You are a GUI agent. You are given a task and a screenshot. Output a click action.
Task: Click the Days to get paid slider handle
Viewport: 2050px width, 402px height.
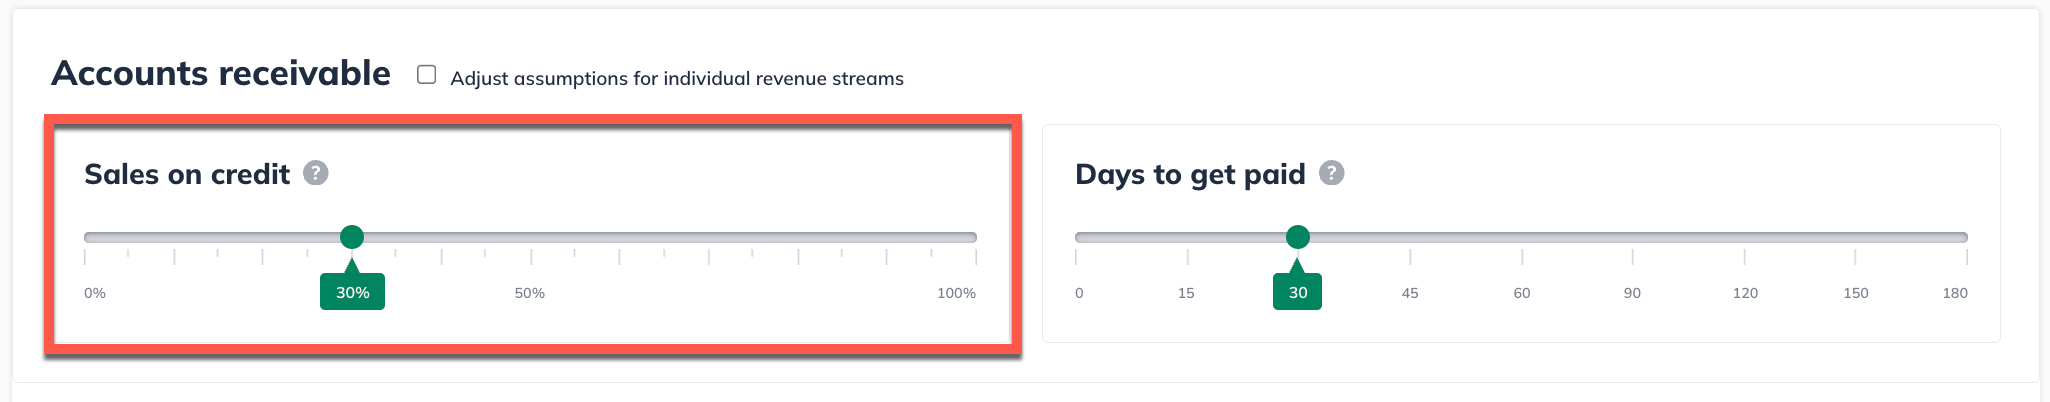coord(1297,237)
